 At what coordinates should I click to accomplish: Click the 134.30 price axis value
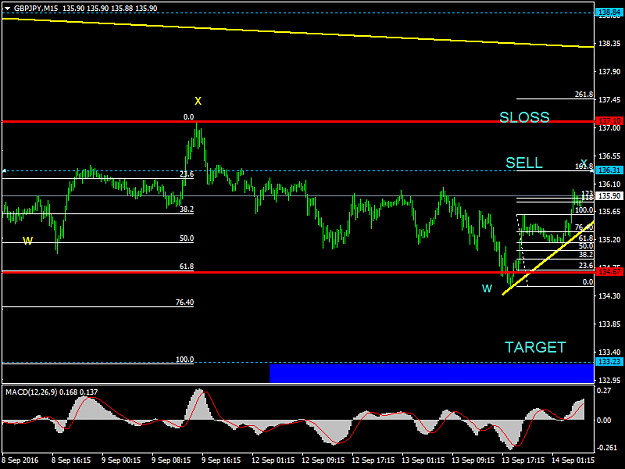(x=609, y=296)
